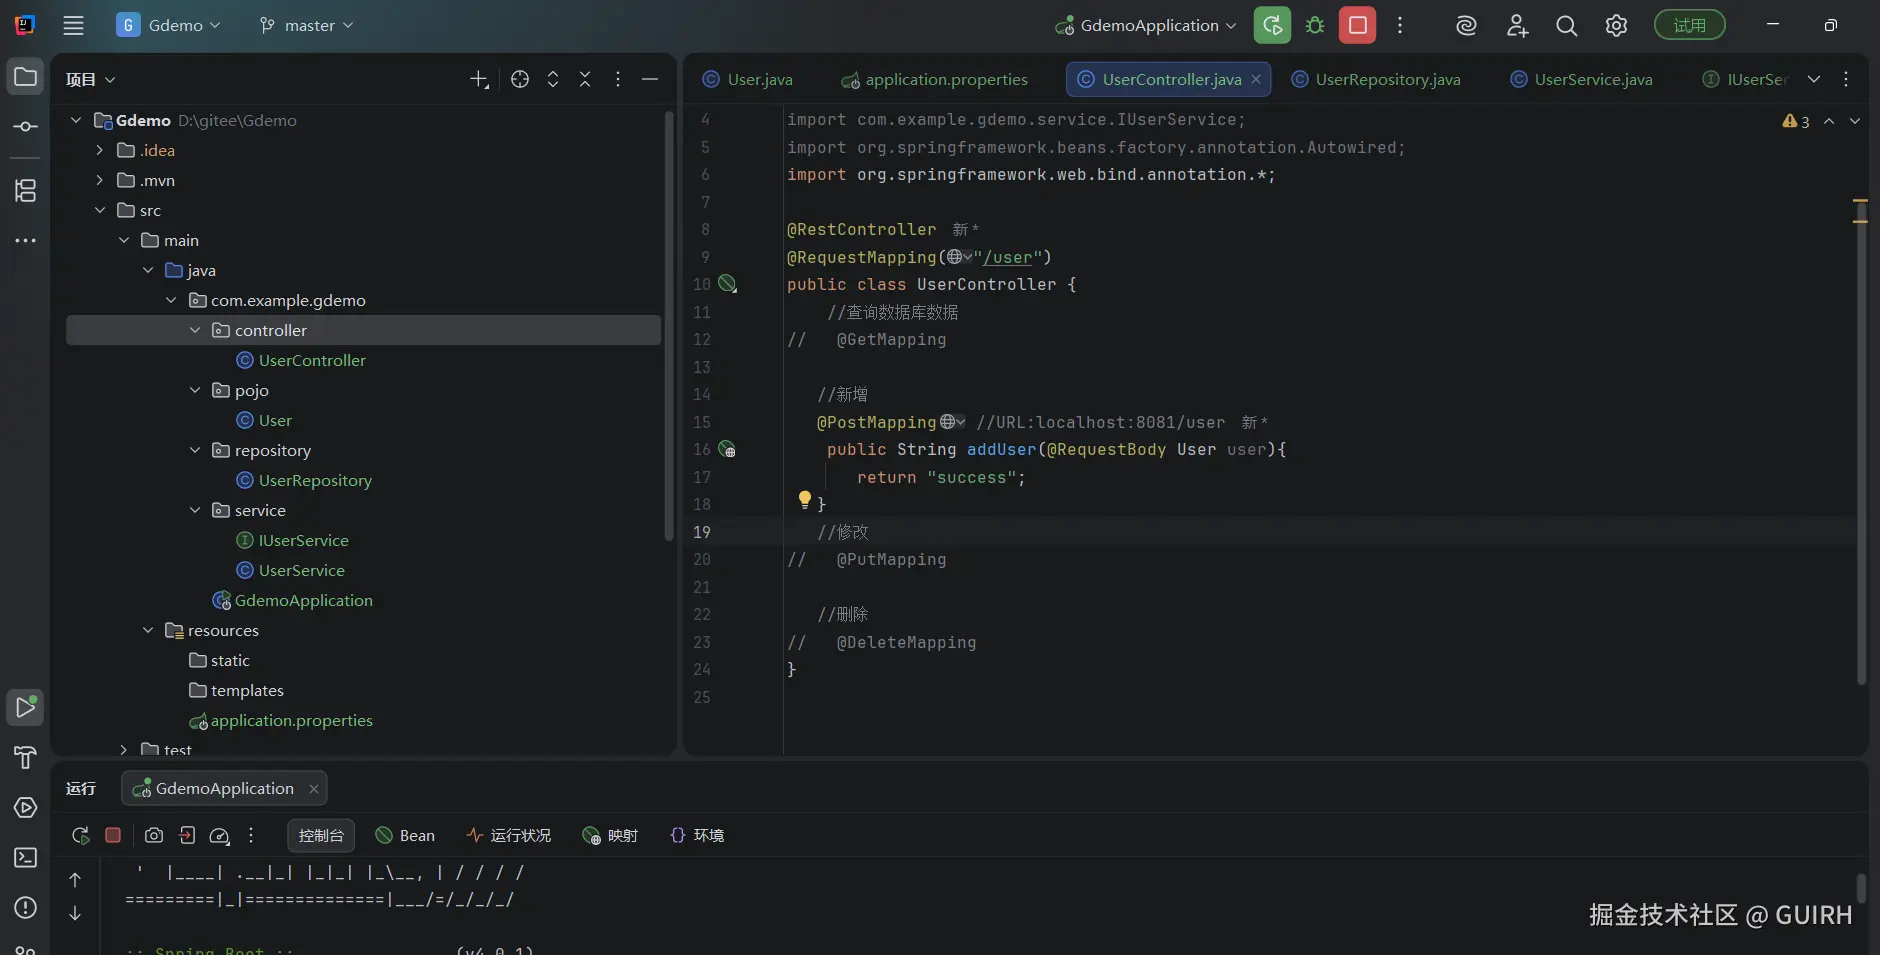The height and width of the screenshot is (955, 1880).
Task: Collapse all tree nodes icon
Action: pos(585,79)
